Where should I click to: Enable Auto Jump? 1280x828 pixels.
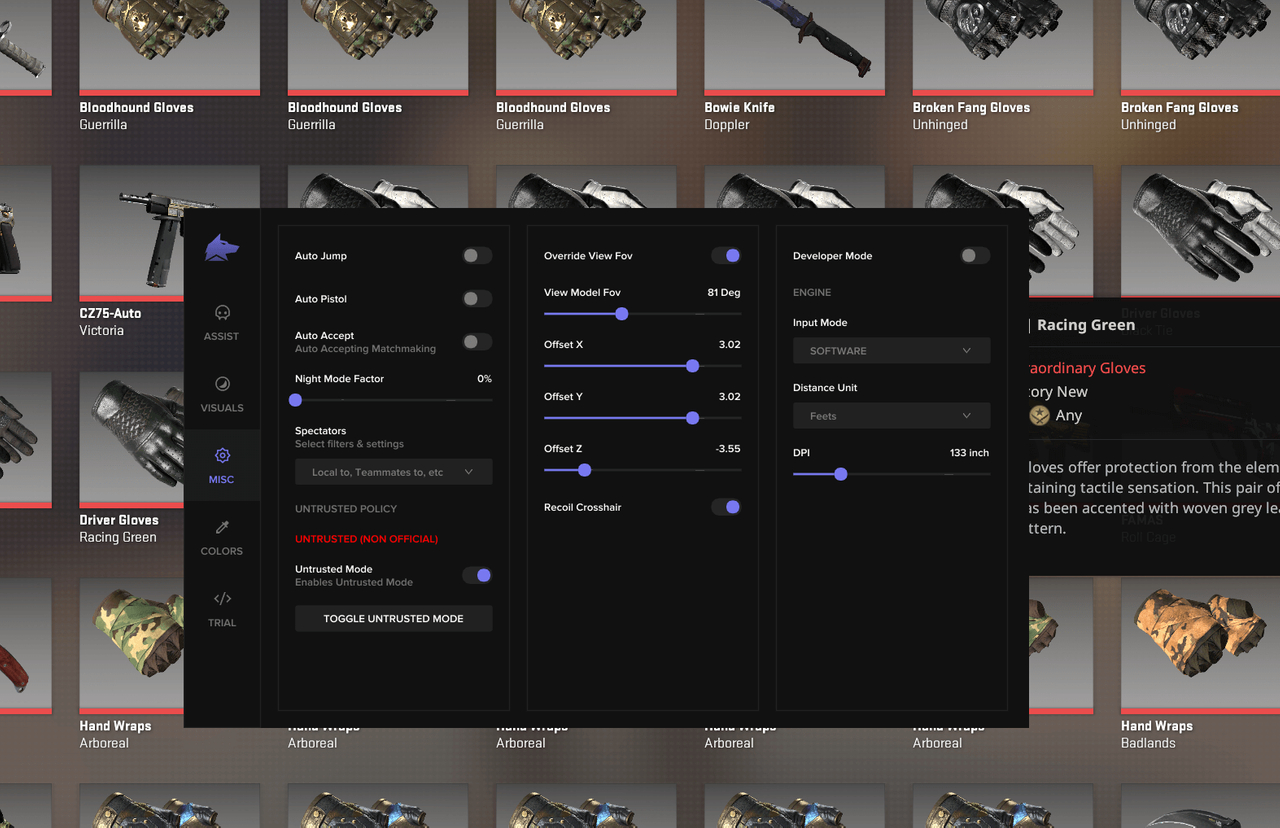(476, 255)
